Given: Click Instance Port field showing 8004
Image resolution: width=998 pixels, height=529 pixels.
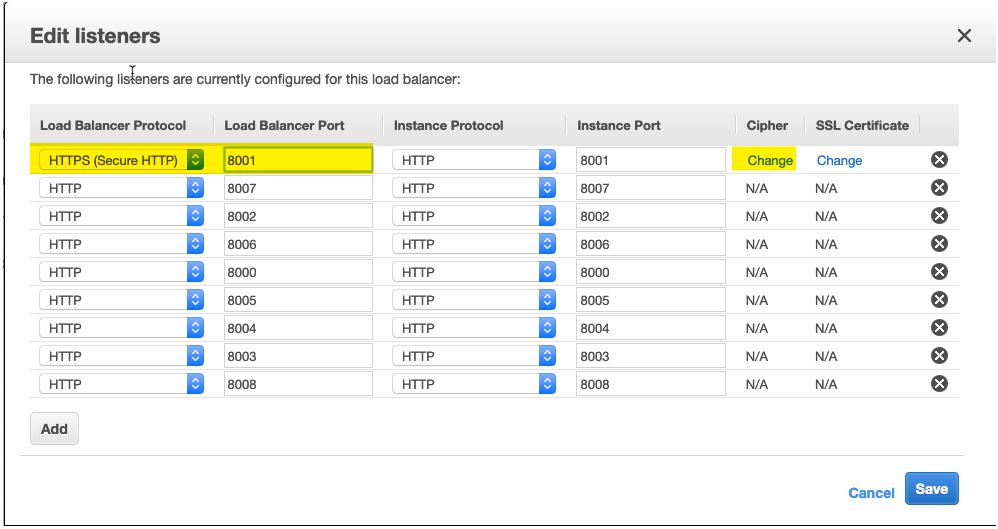Looking at the screenshot, I should click(650, 328).
